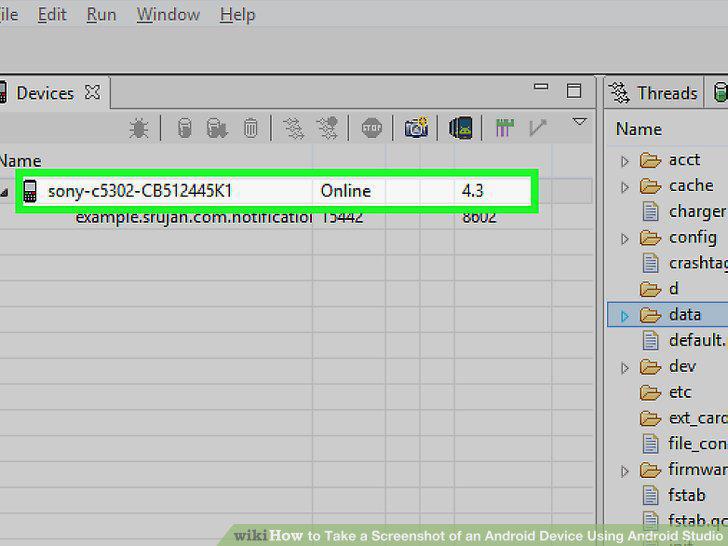Open the Run menu
728x546 pixels.
point(101,15)
